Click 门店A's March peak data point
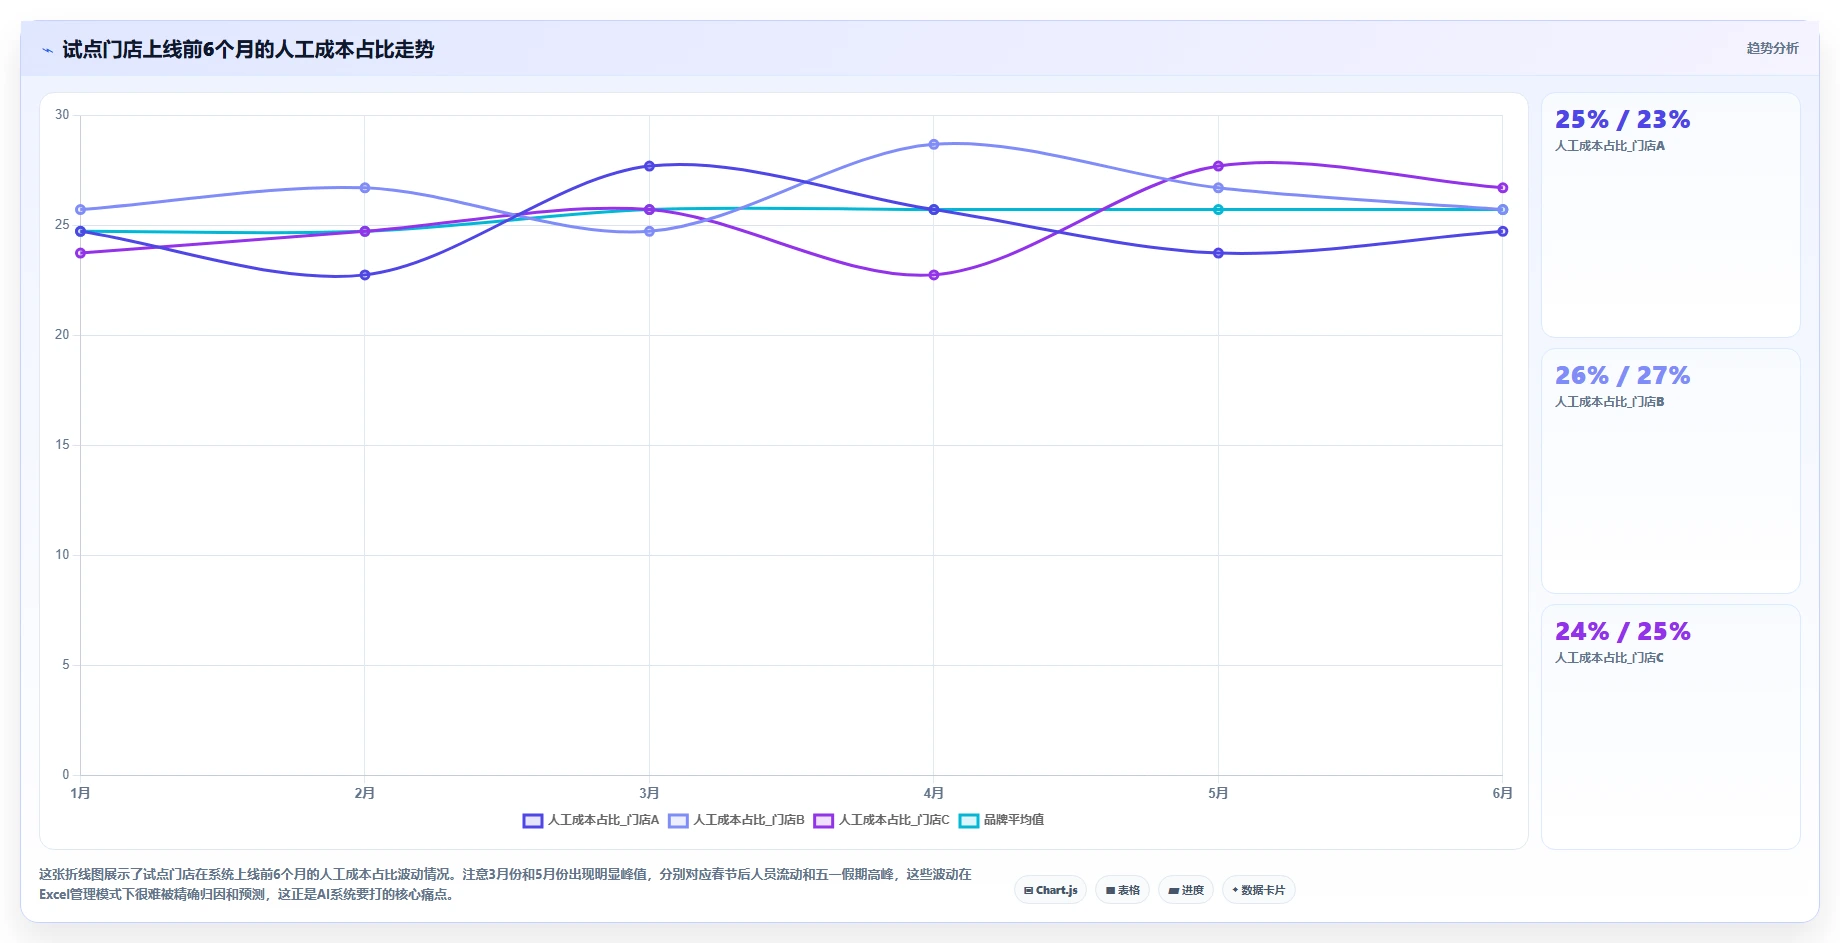Image resolution: width=1840 pixels, height=943 pixels. tap(649, 166)
